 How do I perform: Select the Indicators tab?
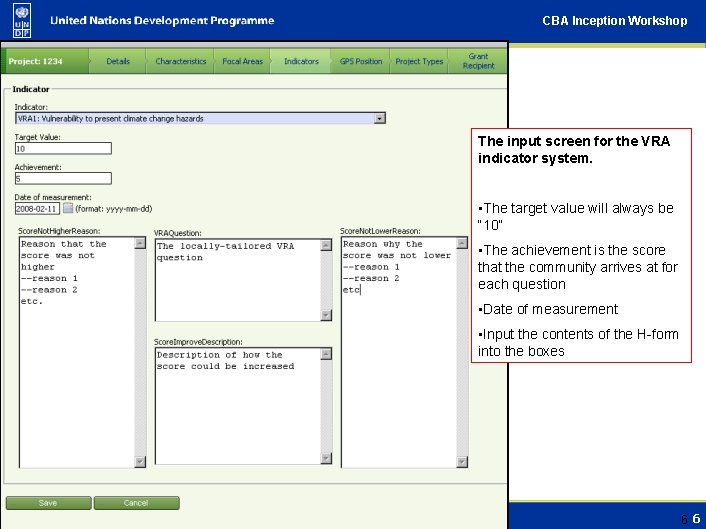pyautogui.click(x=301, y=61)
